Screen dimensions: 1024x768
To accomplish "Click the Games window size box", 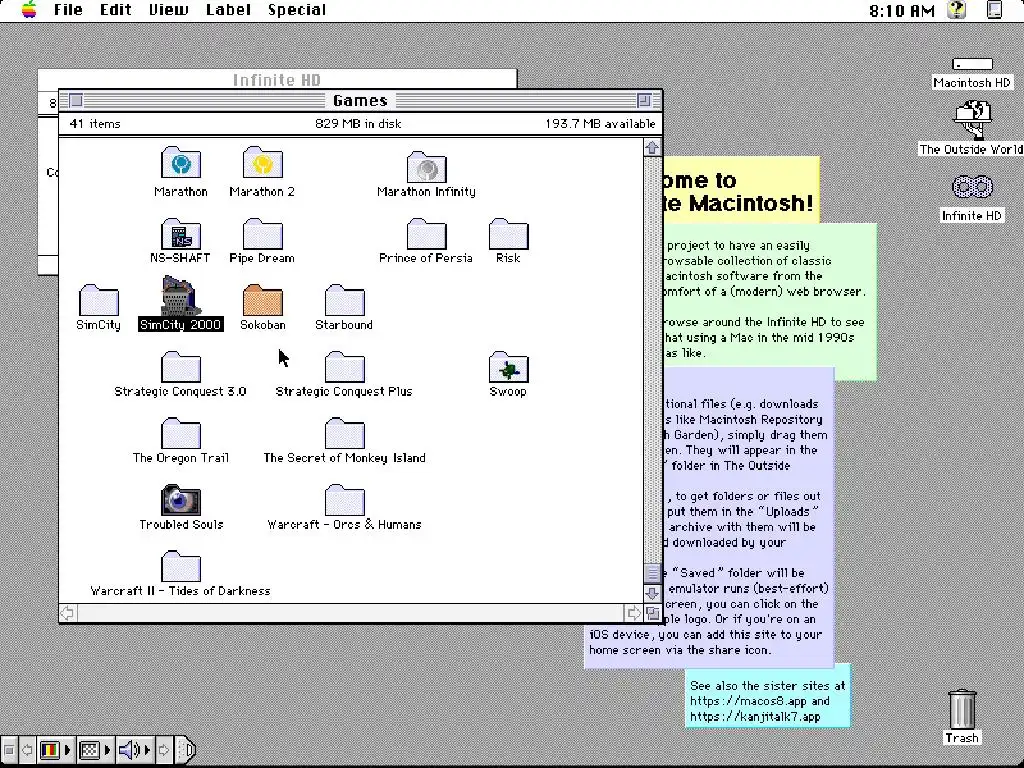I will (652, 613).
